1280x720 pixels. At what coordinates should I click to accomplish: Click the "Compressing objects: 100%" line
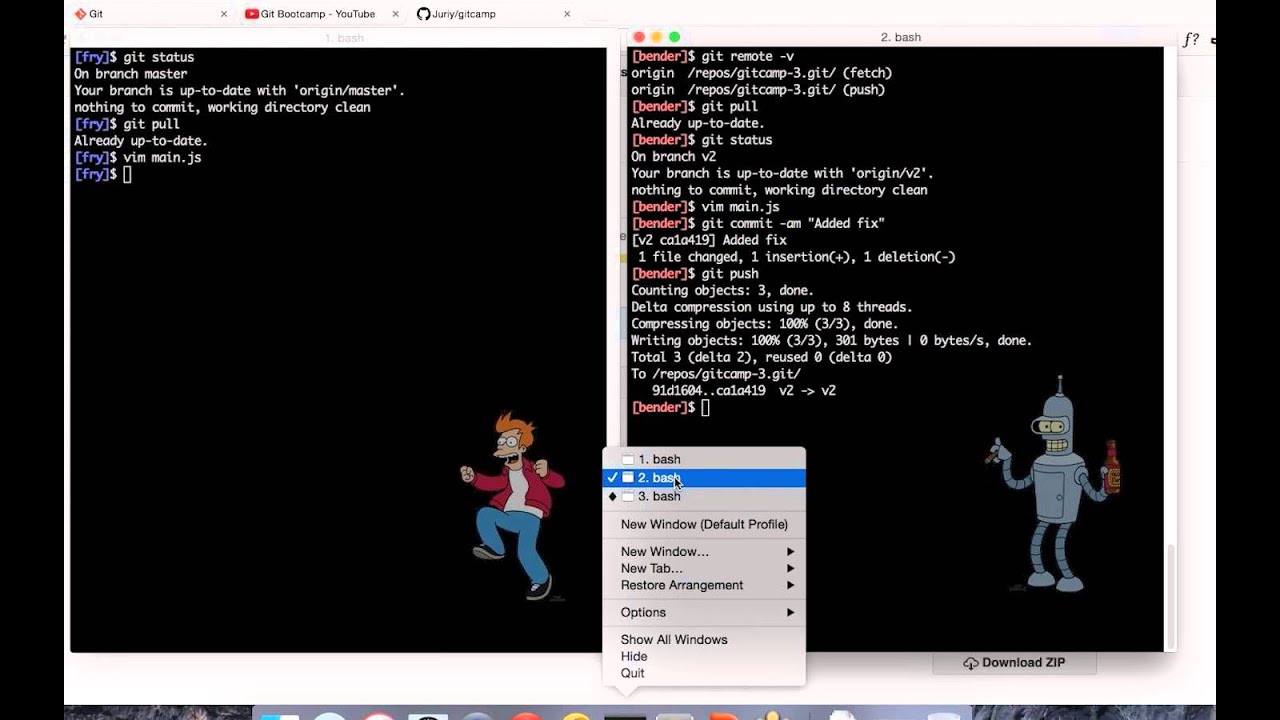pyautogui.click(x=765, y=324)
